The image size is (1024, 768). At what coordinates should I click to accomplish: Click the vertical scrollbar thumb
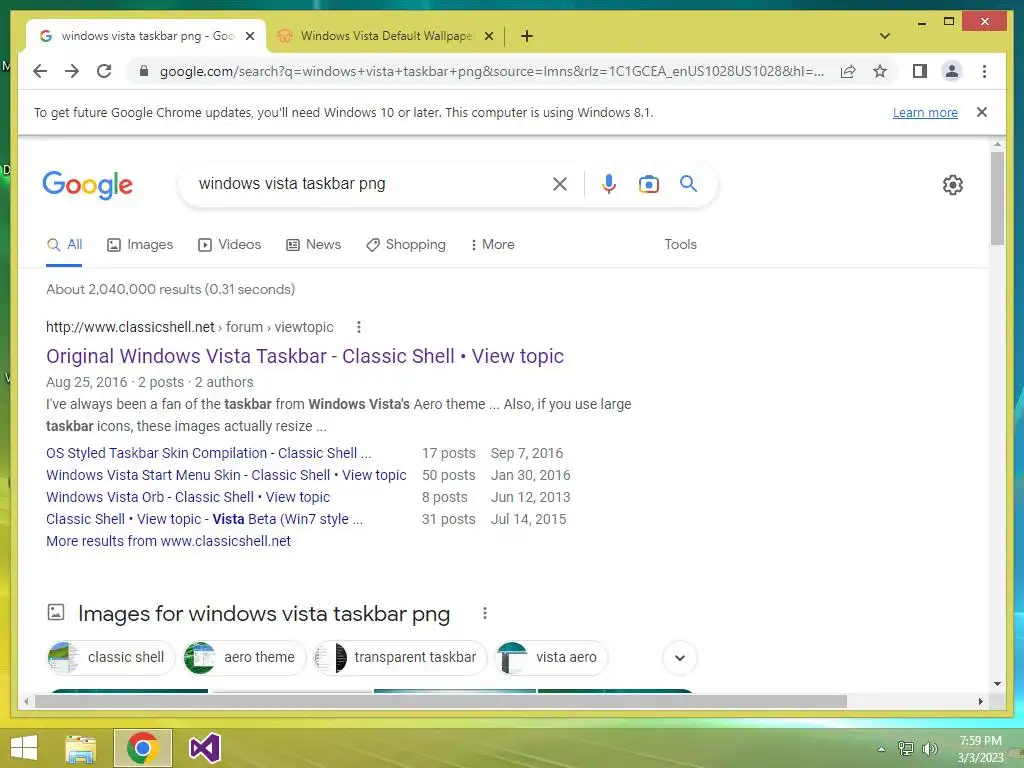[x=997, y=199]
